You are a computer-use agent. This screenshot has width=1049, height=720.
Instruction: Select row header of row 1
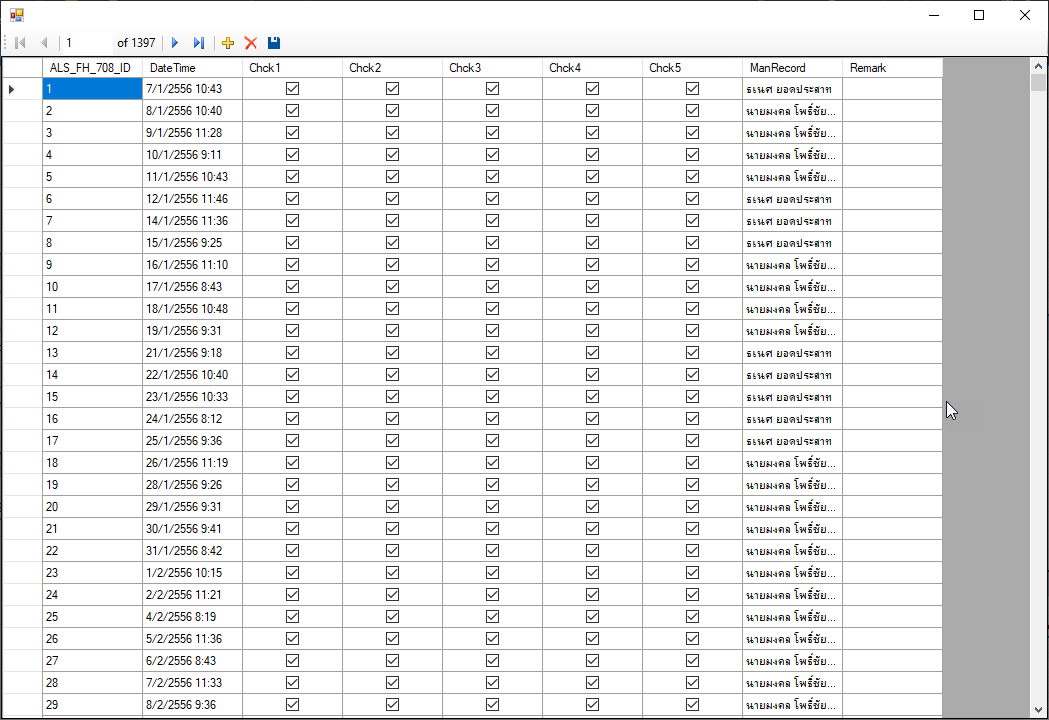22,88
